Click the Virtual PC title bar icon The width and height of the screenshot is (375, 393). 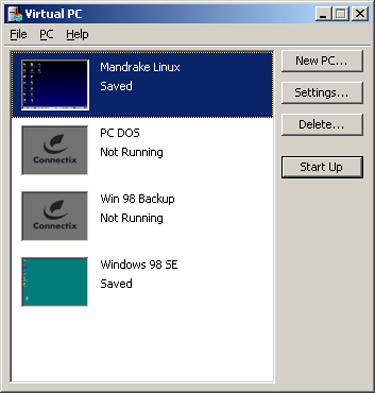[15, 14]
